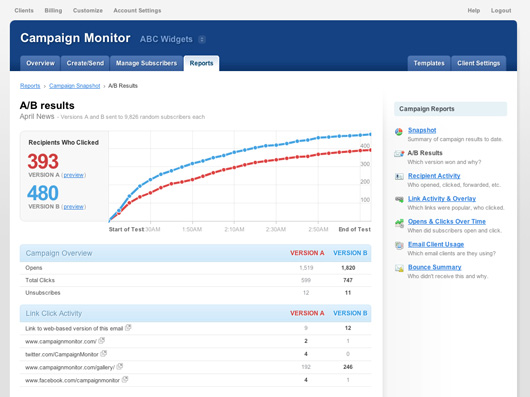Open Clients in the top menu
The image size is (530, 397).
pyautogui.click(x=24, y=10)
